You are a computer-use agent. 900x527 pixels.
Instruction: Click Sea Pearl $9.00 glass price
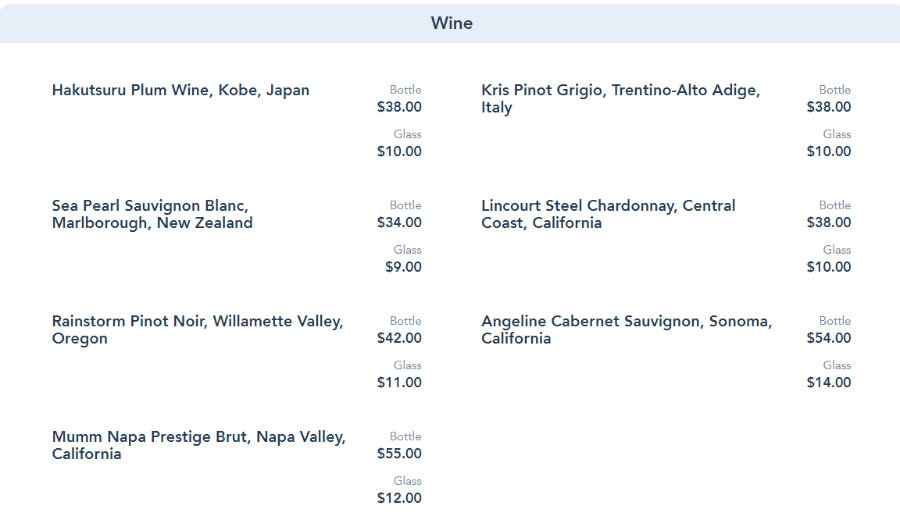tap(403, 267)
